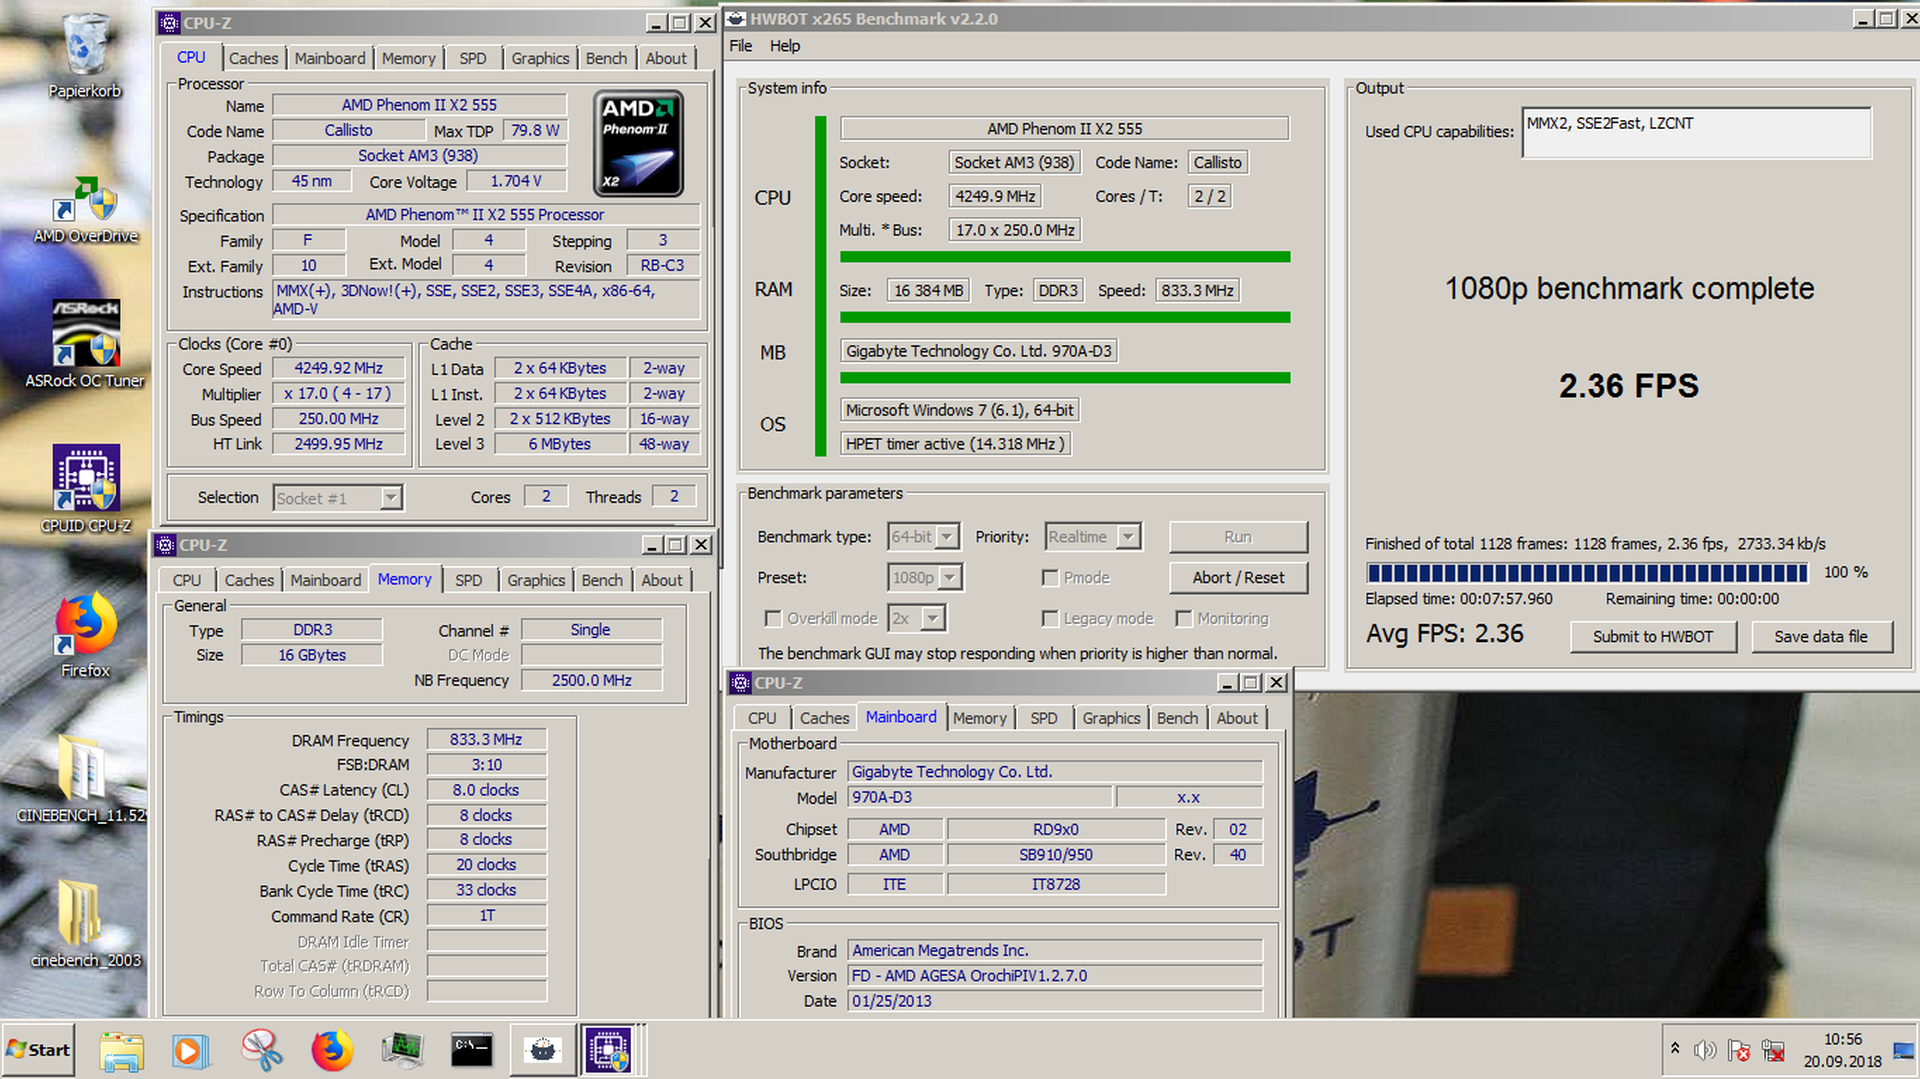Open the Snipping Tool taskbar icon
Image resolution: width=1920 pixels, height=1079 pixels.
tap(261, 1050)
